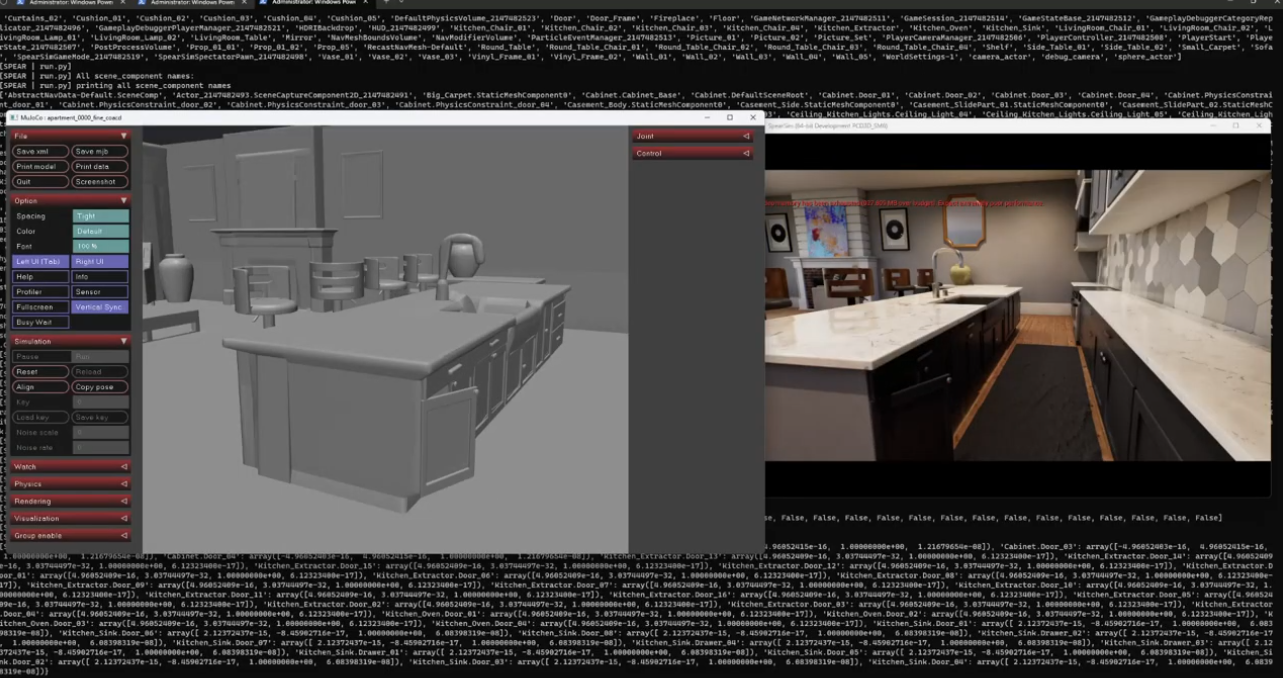Turn on the Profiler

41,292
